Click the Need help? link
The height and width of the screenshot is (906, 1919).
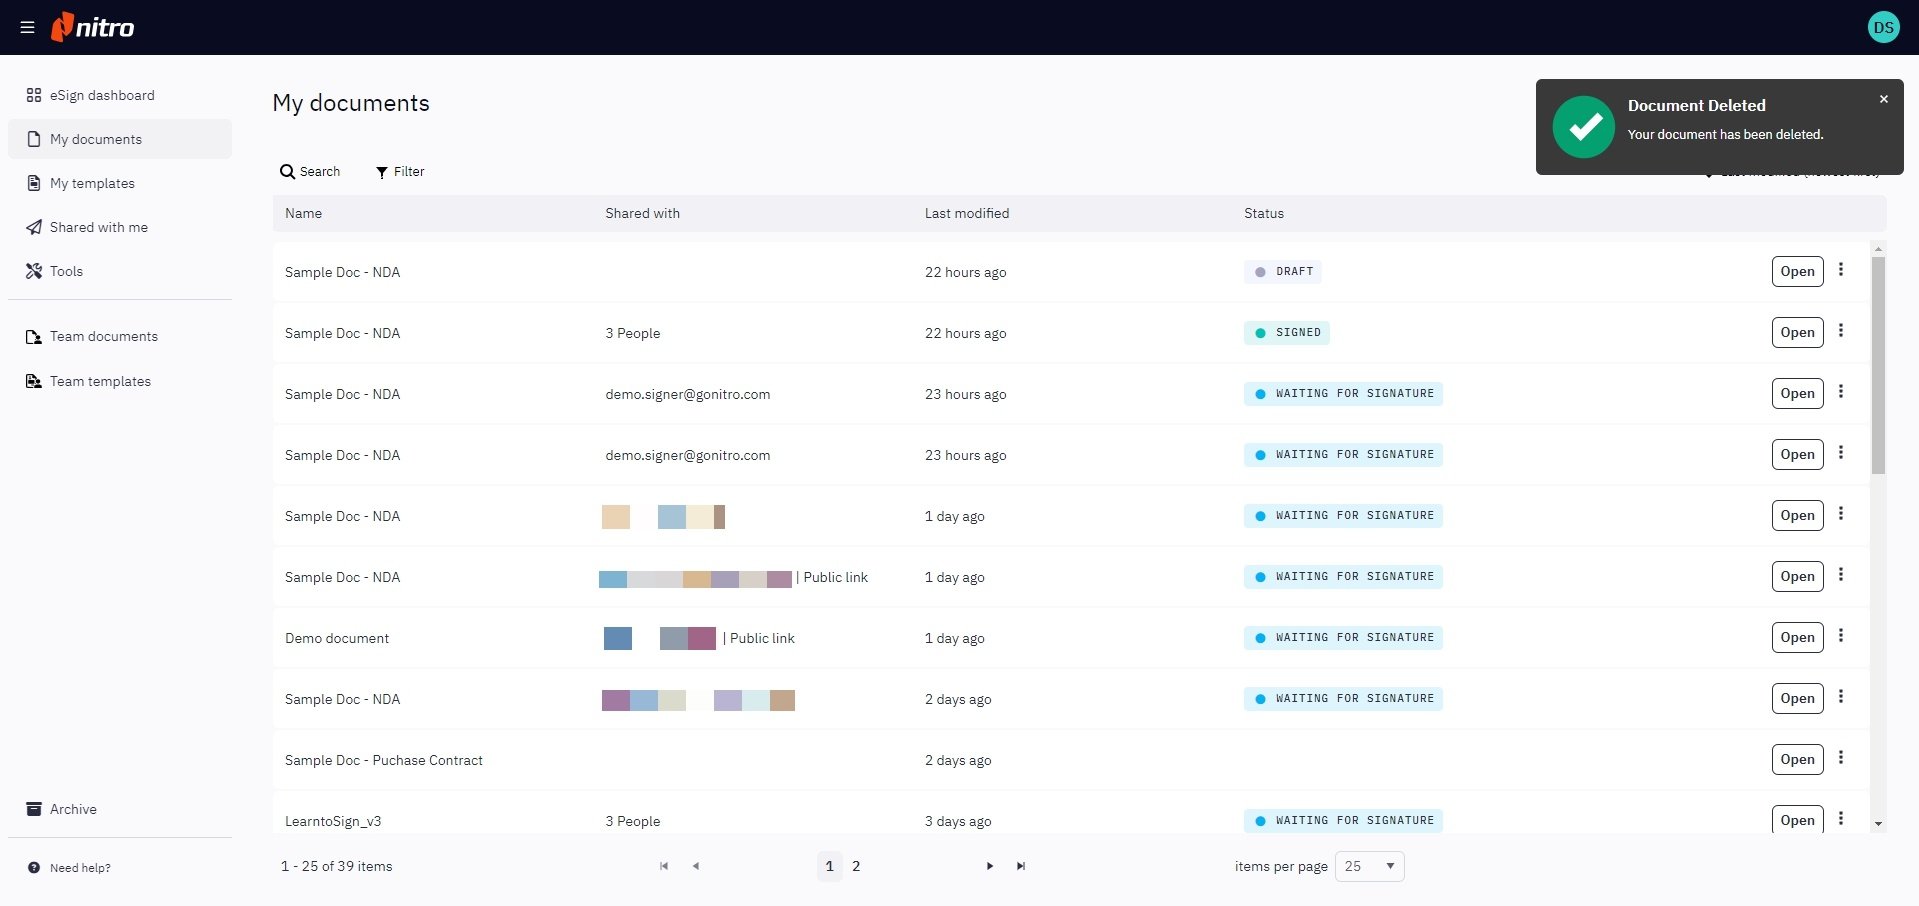click(x=80, y=868)
